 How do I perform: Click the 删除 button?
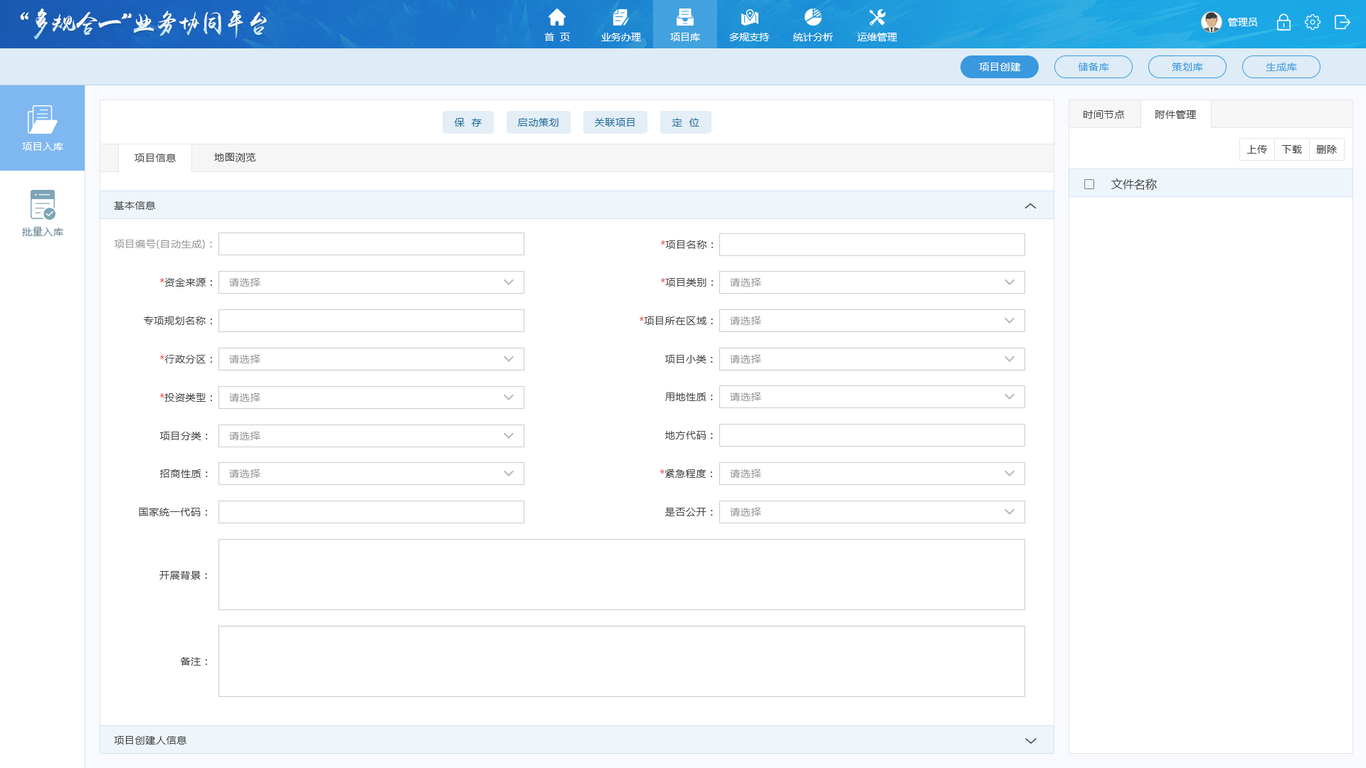click(1327, 150)
